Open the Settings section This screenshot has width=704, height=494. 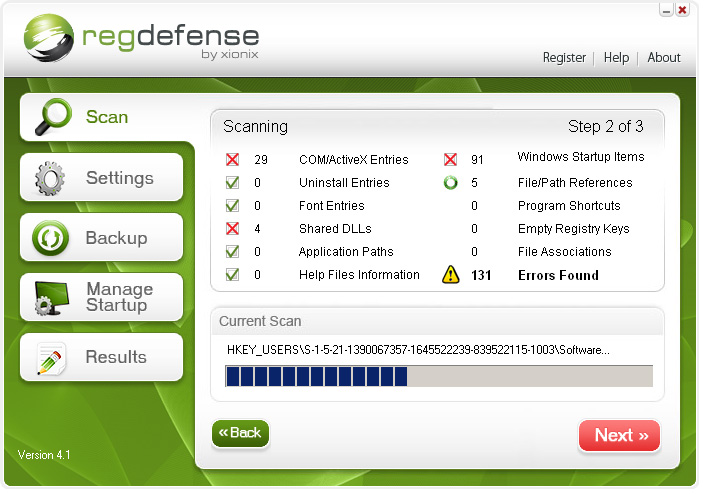(101, 177)
